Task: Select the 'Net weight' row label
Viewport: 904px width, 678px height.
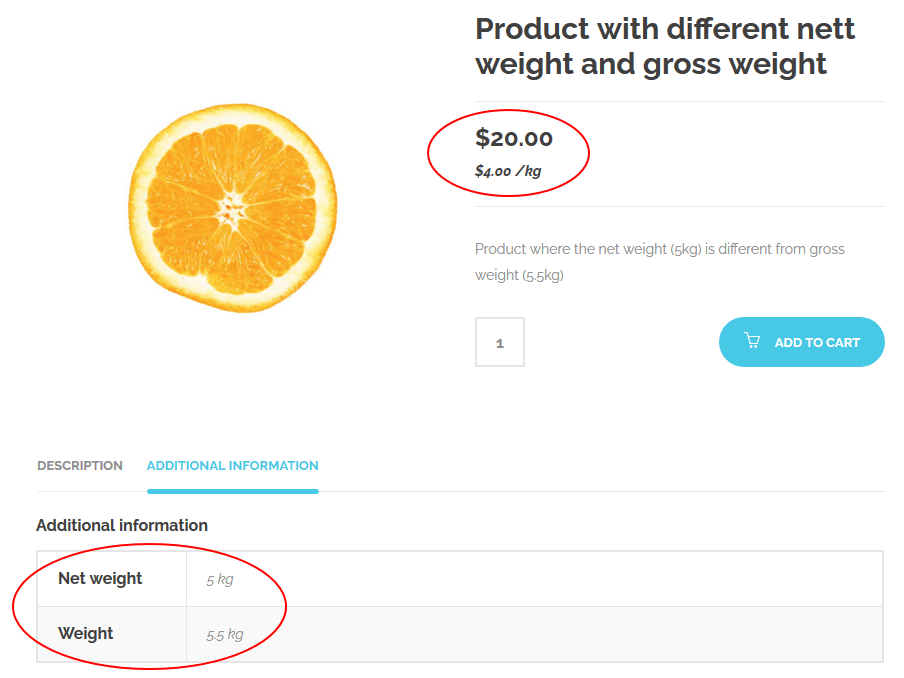Action: pyautogui.click(x=100, y=579)
